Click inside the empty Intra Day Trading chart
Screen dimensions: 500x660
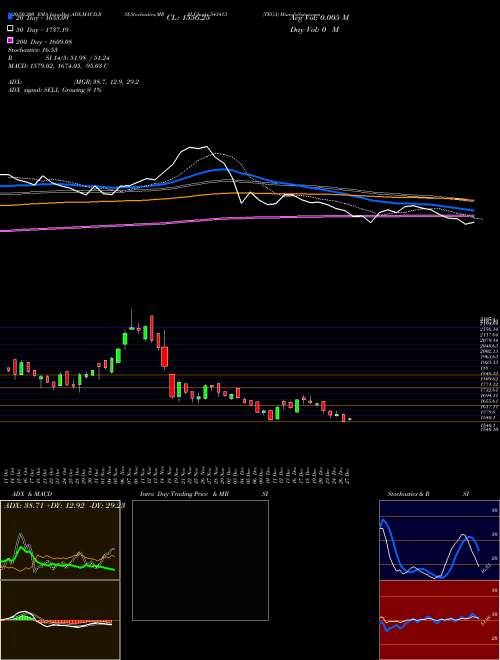[x=200, y=560]
